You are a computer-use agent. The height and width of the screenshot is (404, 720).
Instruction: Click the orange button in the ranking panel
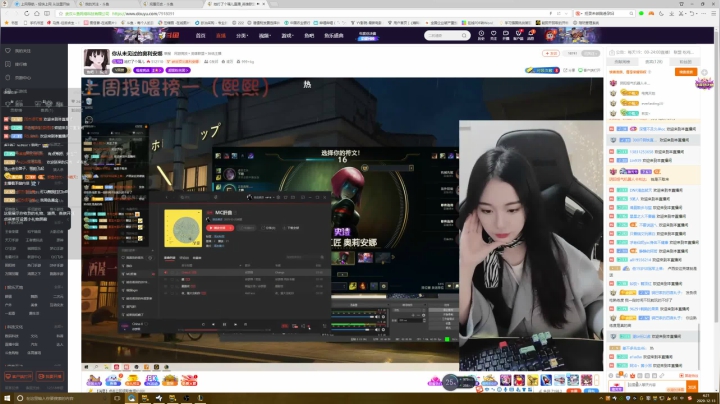tap(686, 72)
